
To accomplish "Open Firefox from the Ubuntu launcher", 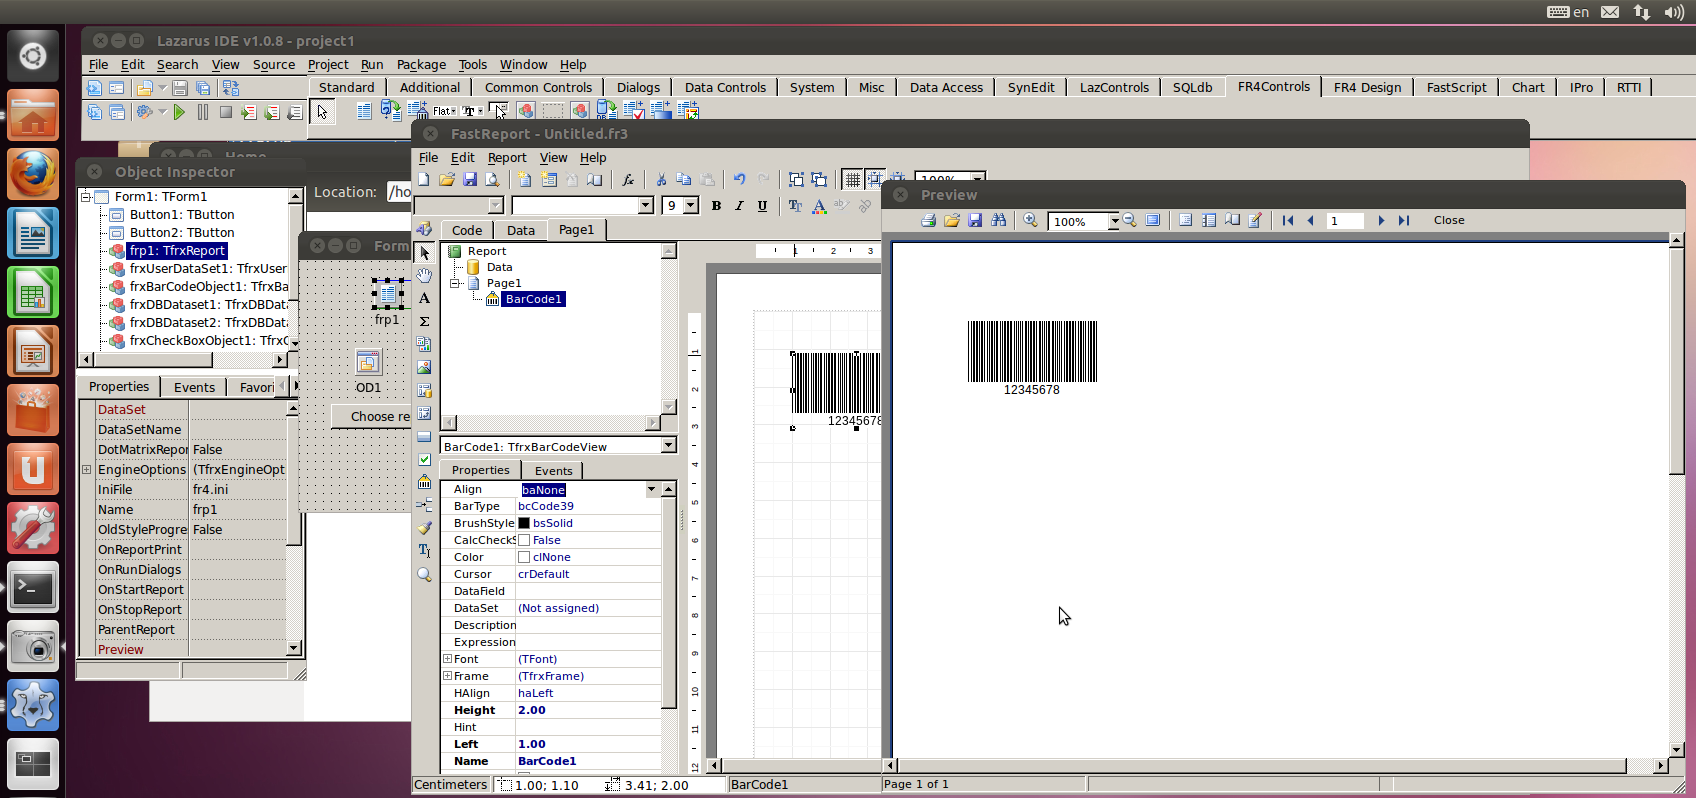I will [x=33, y=175].
